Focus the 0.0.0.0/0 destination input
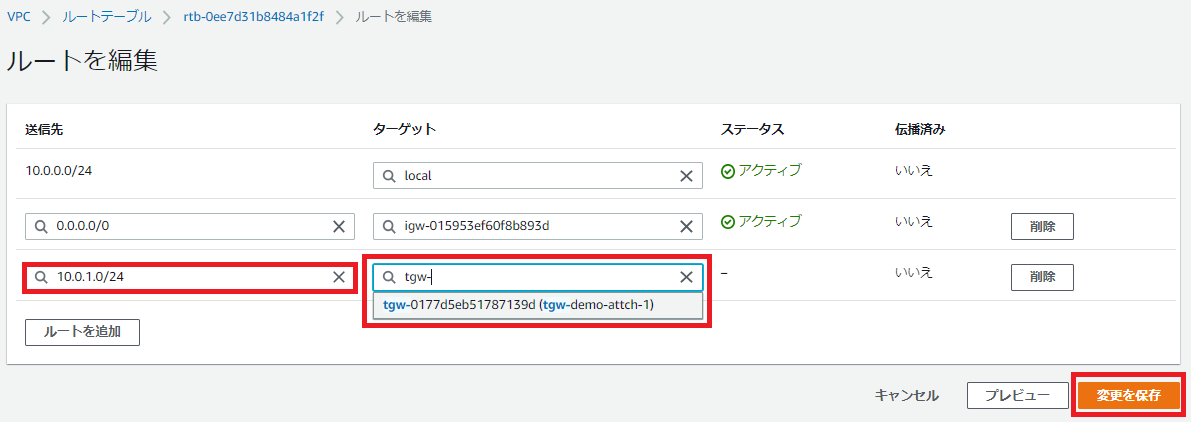 tap(190, 226)
